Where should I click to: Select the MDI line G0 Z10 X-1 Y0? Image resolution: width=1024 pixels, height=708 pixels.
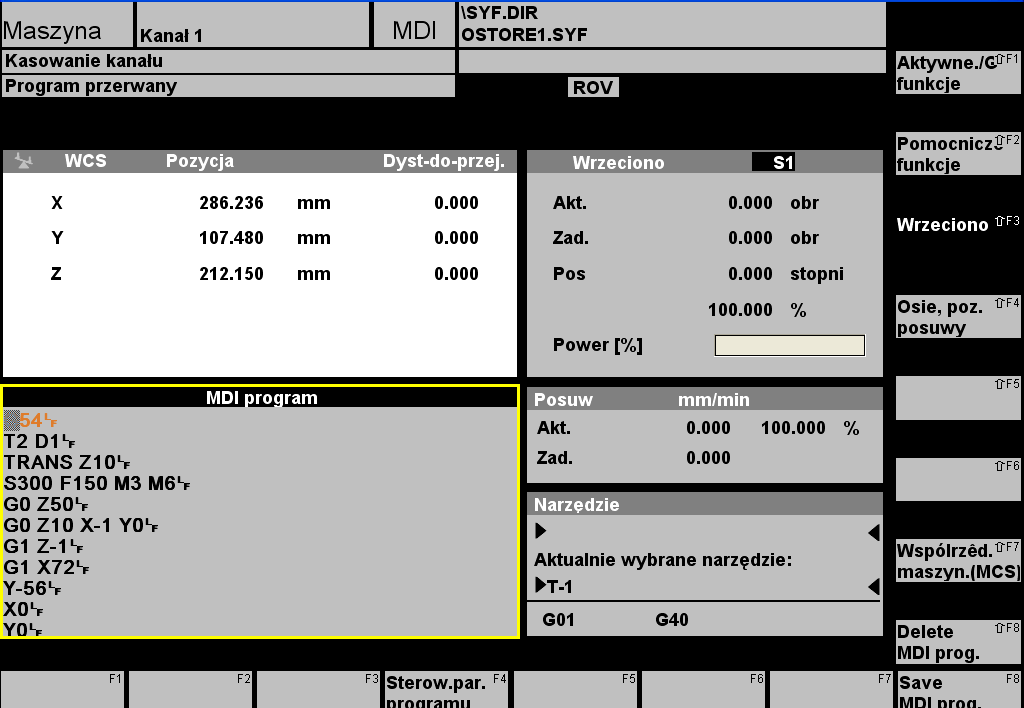pyautogui.click(x=80, y=525)
